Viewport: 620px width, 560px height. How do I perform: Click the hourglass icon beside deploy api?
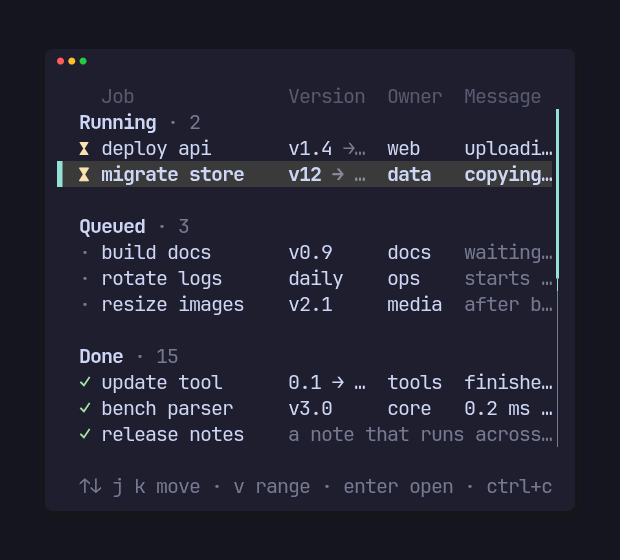pos(84,149)
